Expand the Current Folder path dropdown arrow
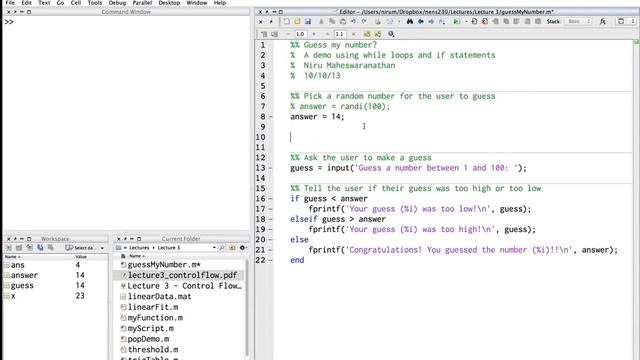 click(214, 248)
